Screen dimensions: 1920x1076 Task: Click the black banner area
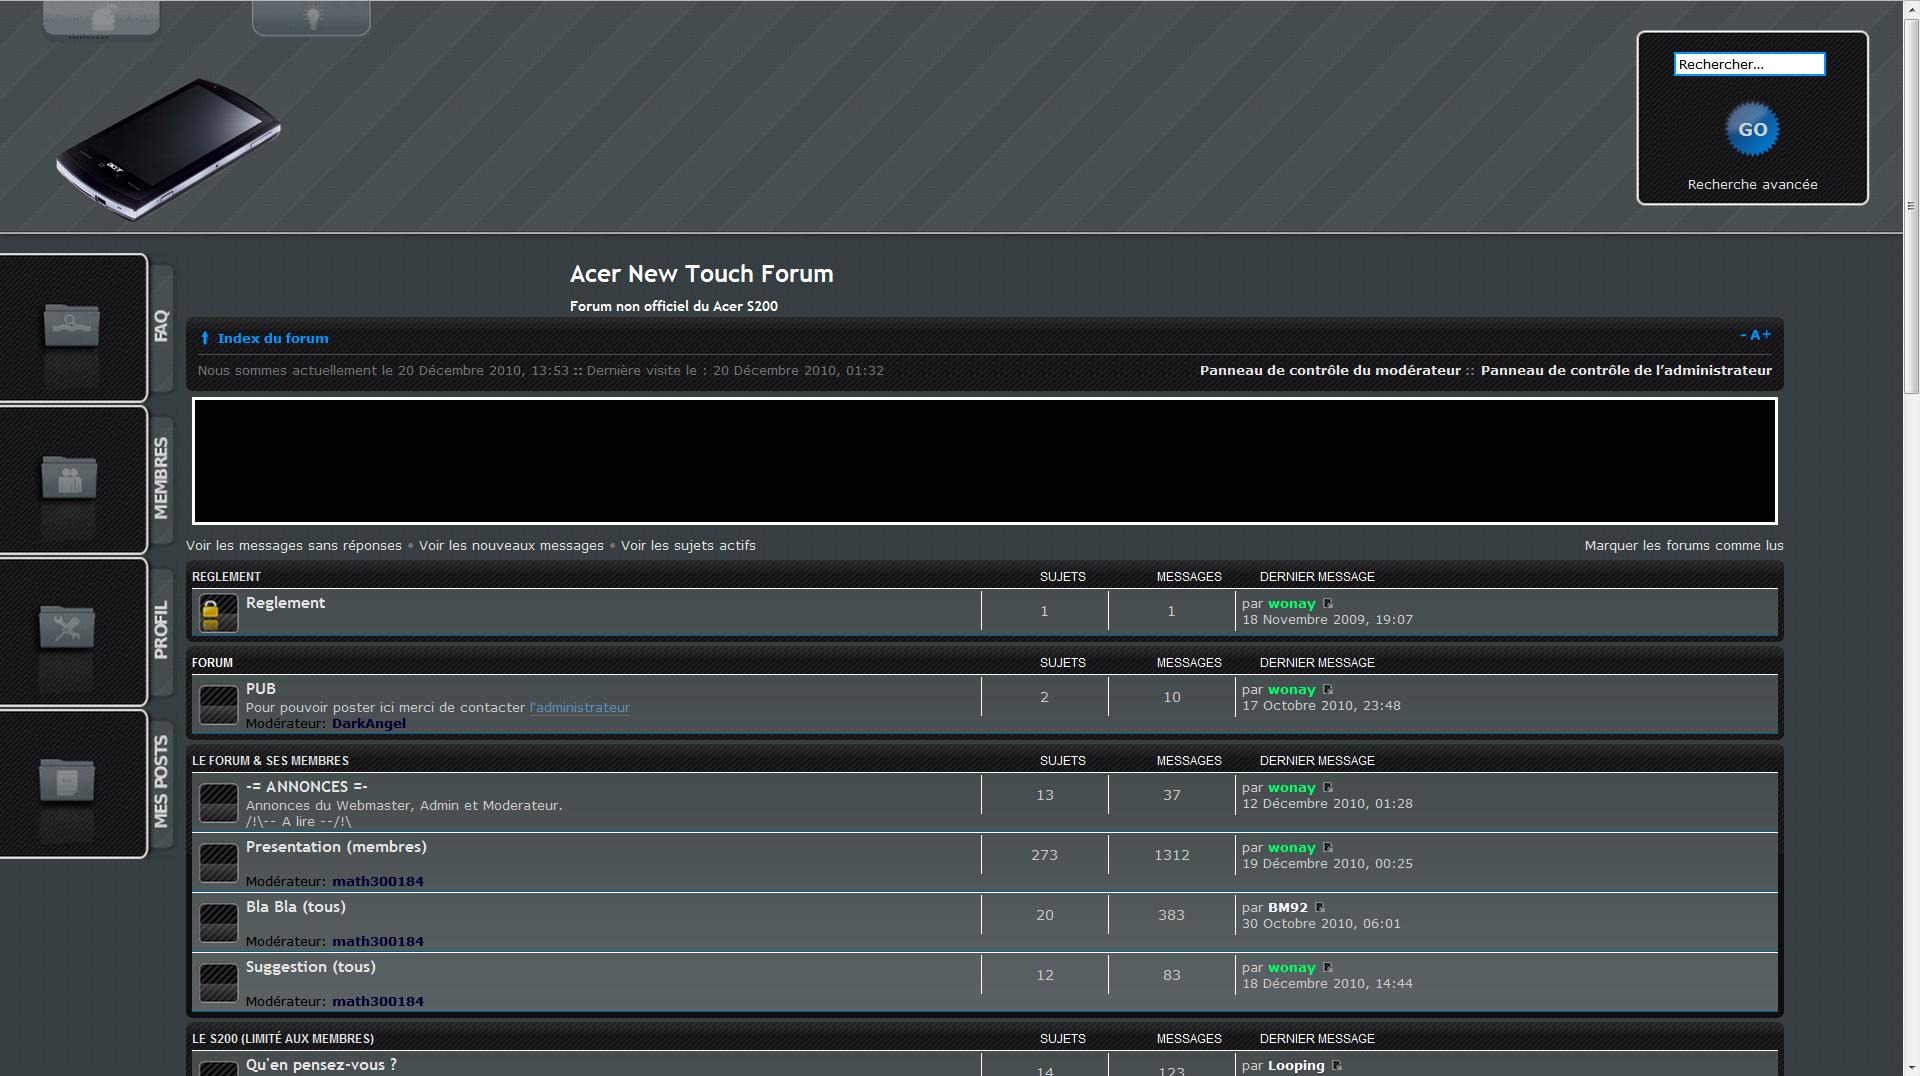point(984,461)
